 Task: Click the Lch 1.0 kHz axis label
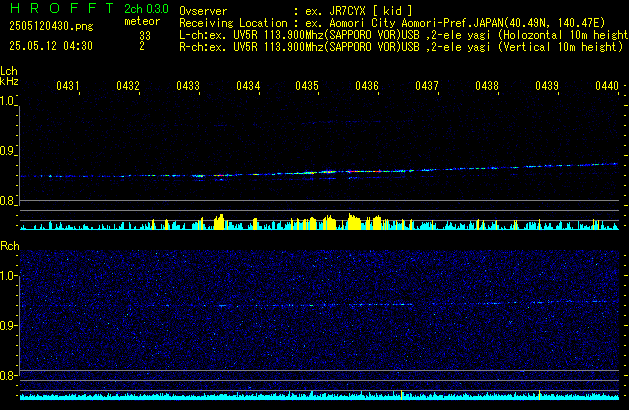(x=7, y=101)
